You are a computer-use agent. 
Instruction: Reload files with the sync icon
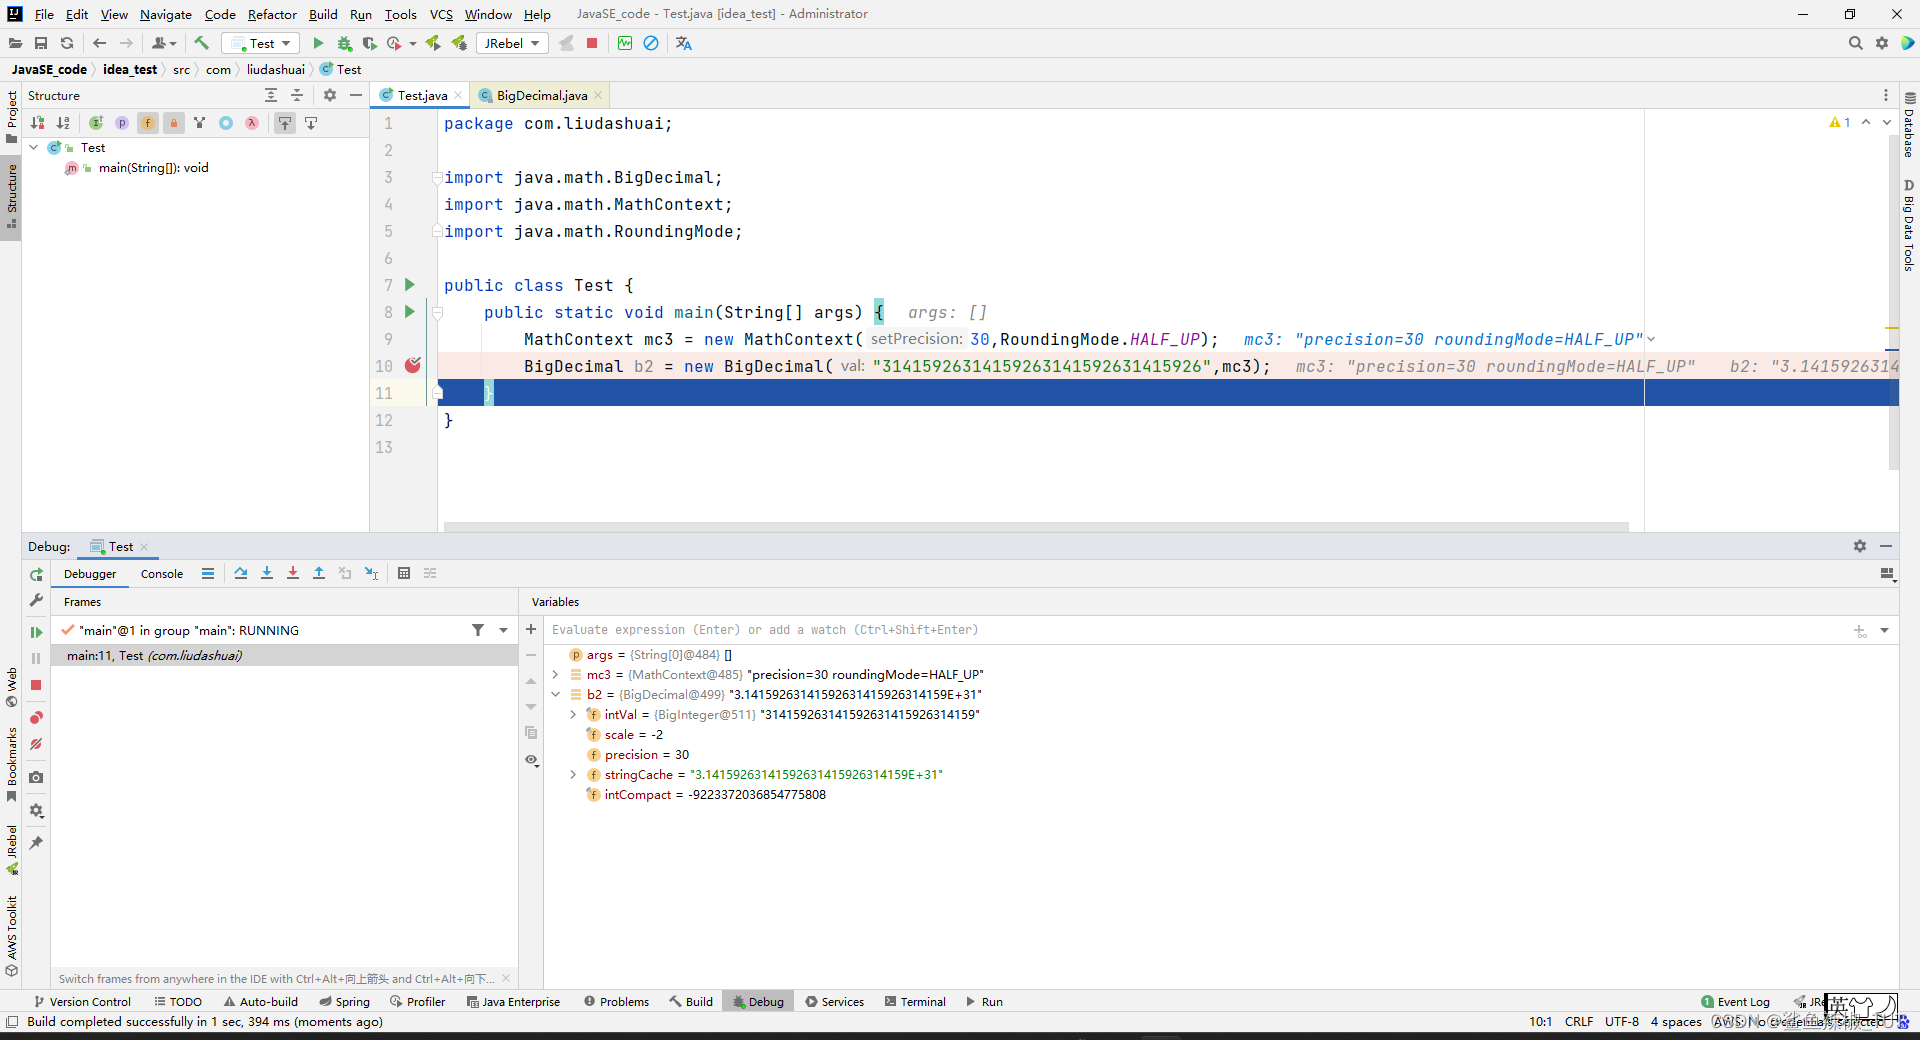(x=67, y=43)
